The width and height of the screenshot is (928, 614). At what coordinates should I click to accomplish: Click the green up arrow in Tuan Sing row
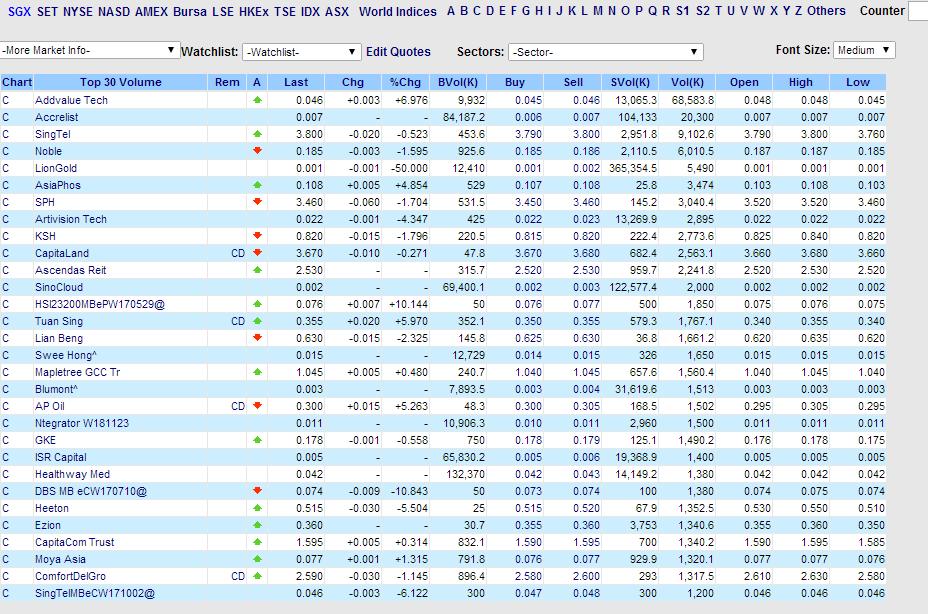pyautogui.click(x=257, y=321)
